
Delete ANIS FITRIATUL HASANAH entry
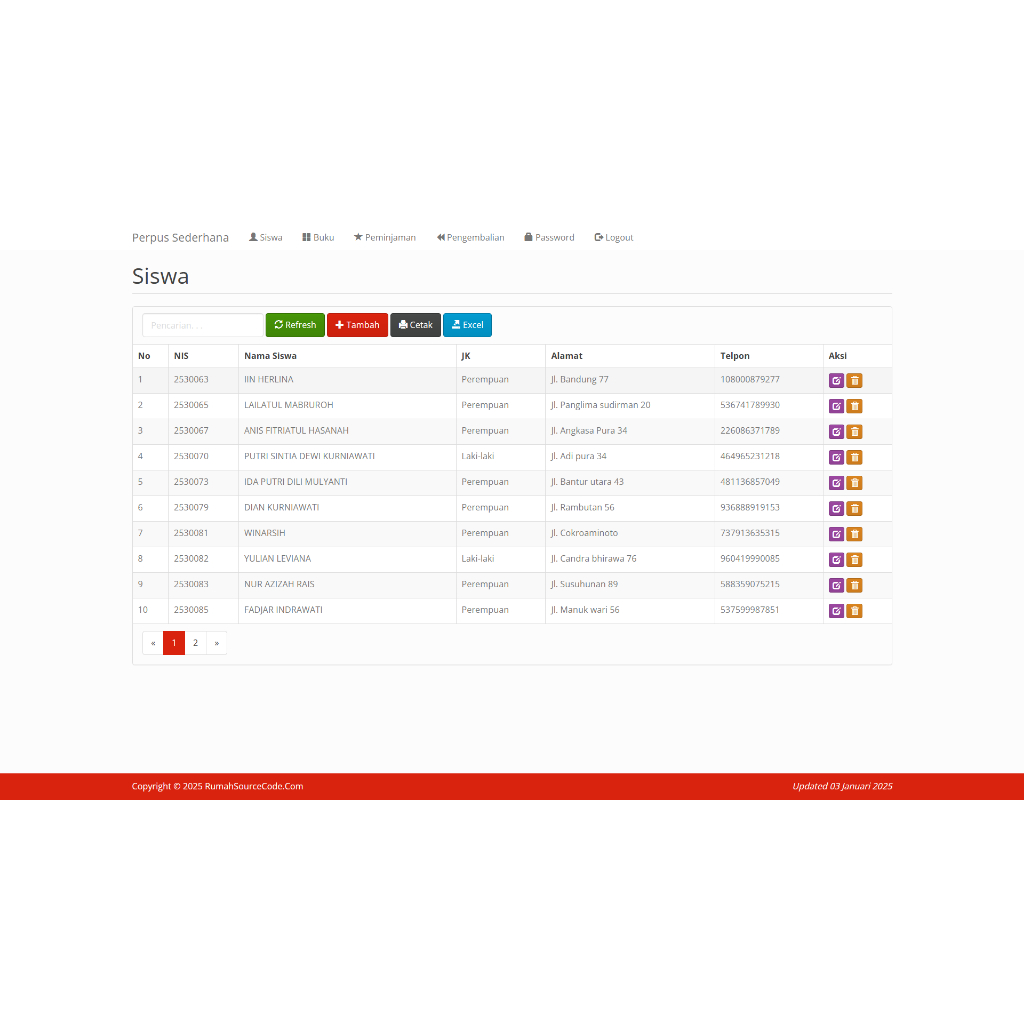pyautogui.click(x=854, y=432)
